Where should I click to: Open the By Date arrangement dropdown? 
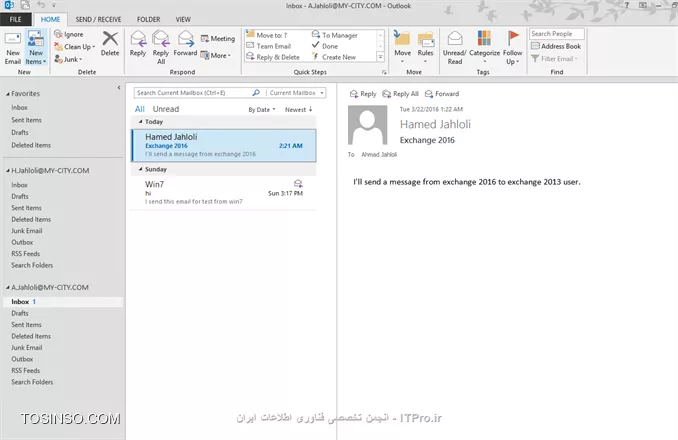coord(262,110)
